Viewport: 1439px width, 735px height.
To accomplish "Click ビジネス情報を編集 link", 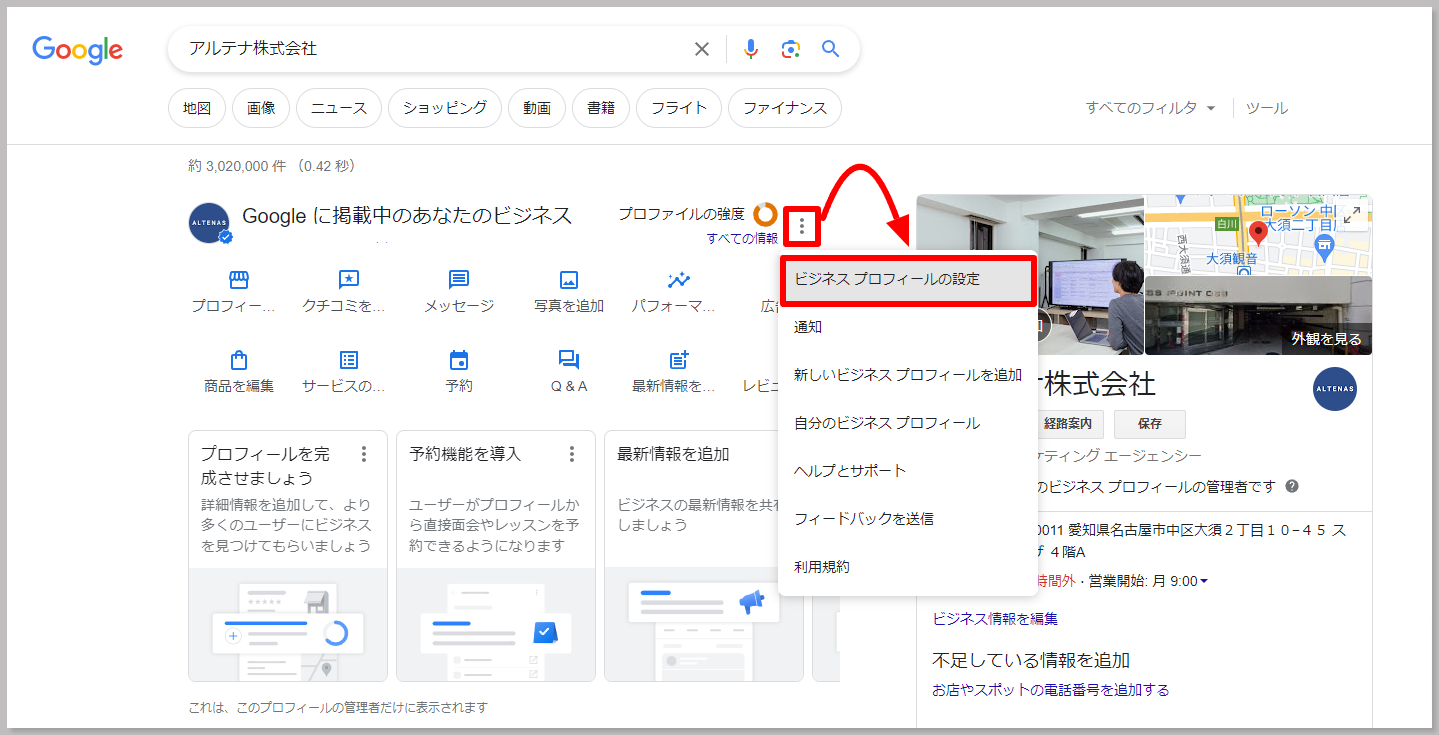I will 995,619.
